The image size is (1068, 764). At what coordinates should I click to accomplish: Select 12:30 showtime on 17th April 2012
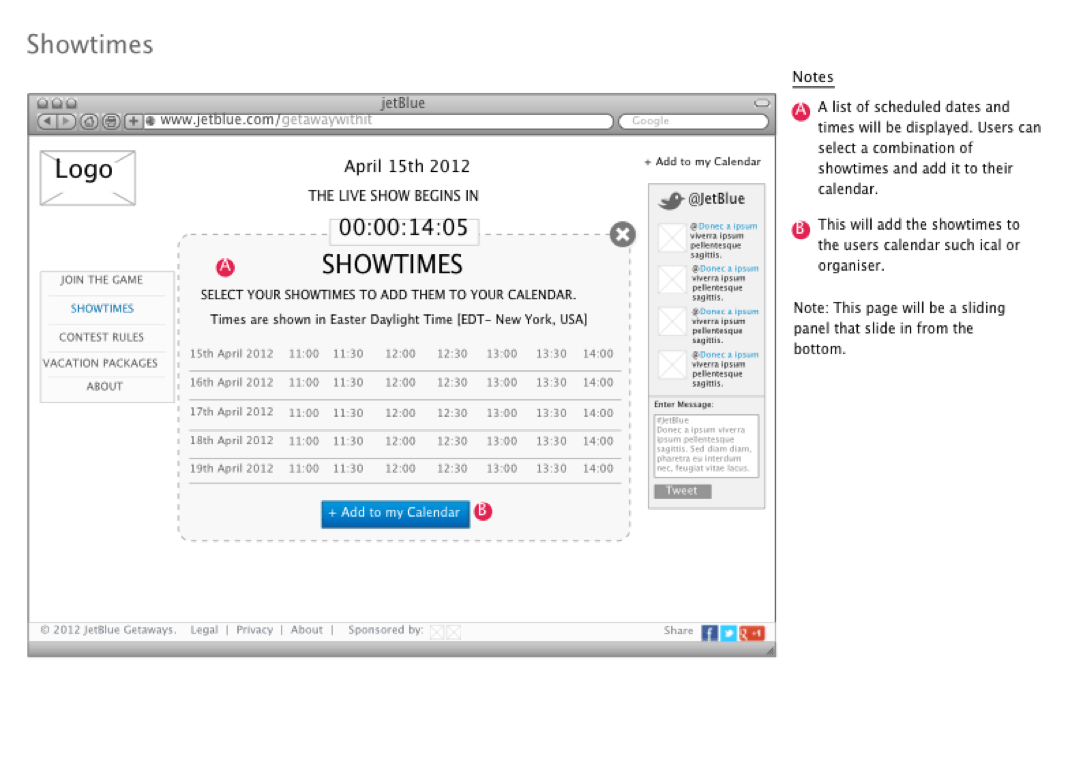coord(452,413)
